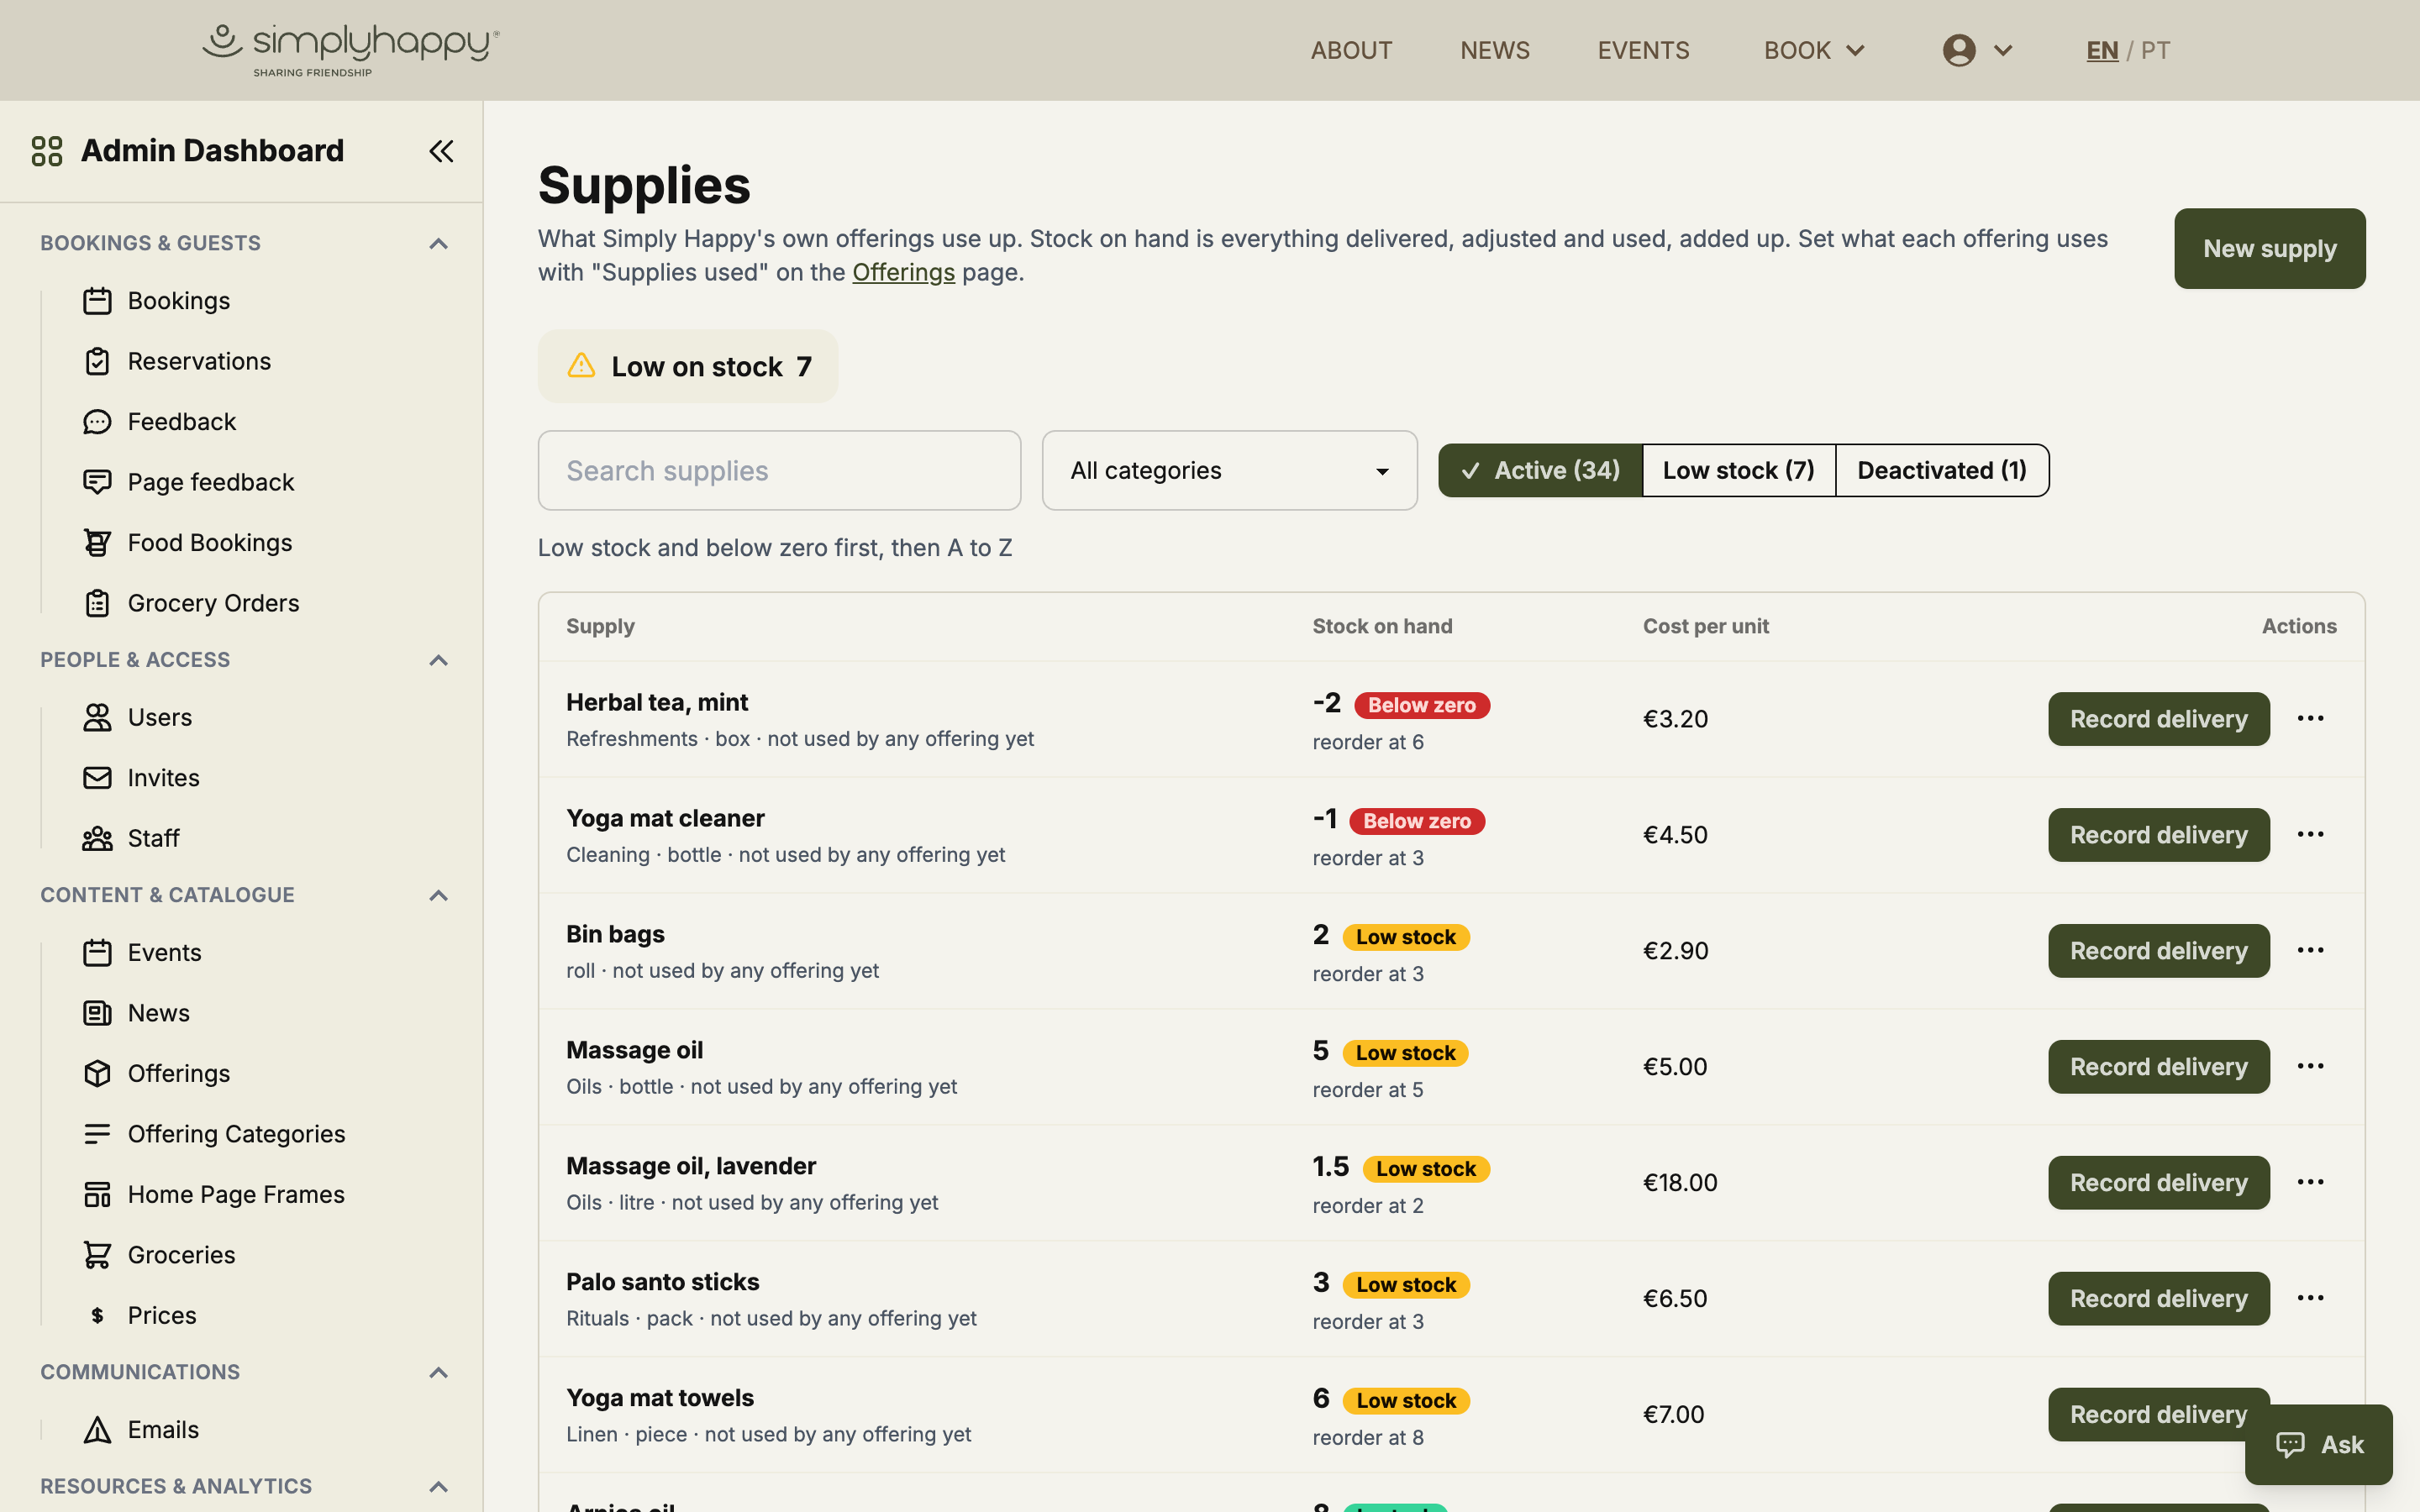This screenshot has height=1512, width=2420.
Task: Open the NEWS menu item
Action: point(1494,50)
